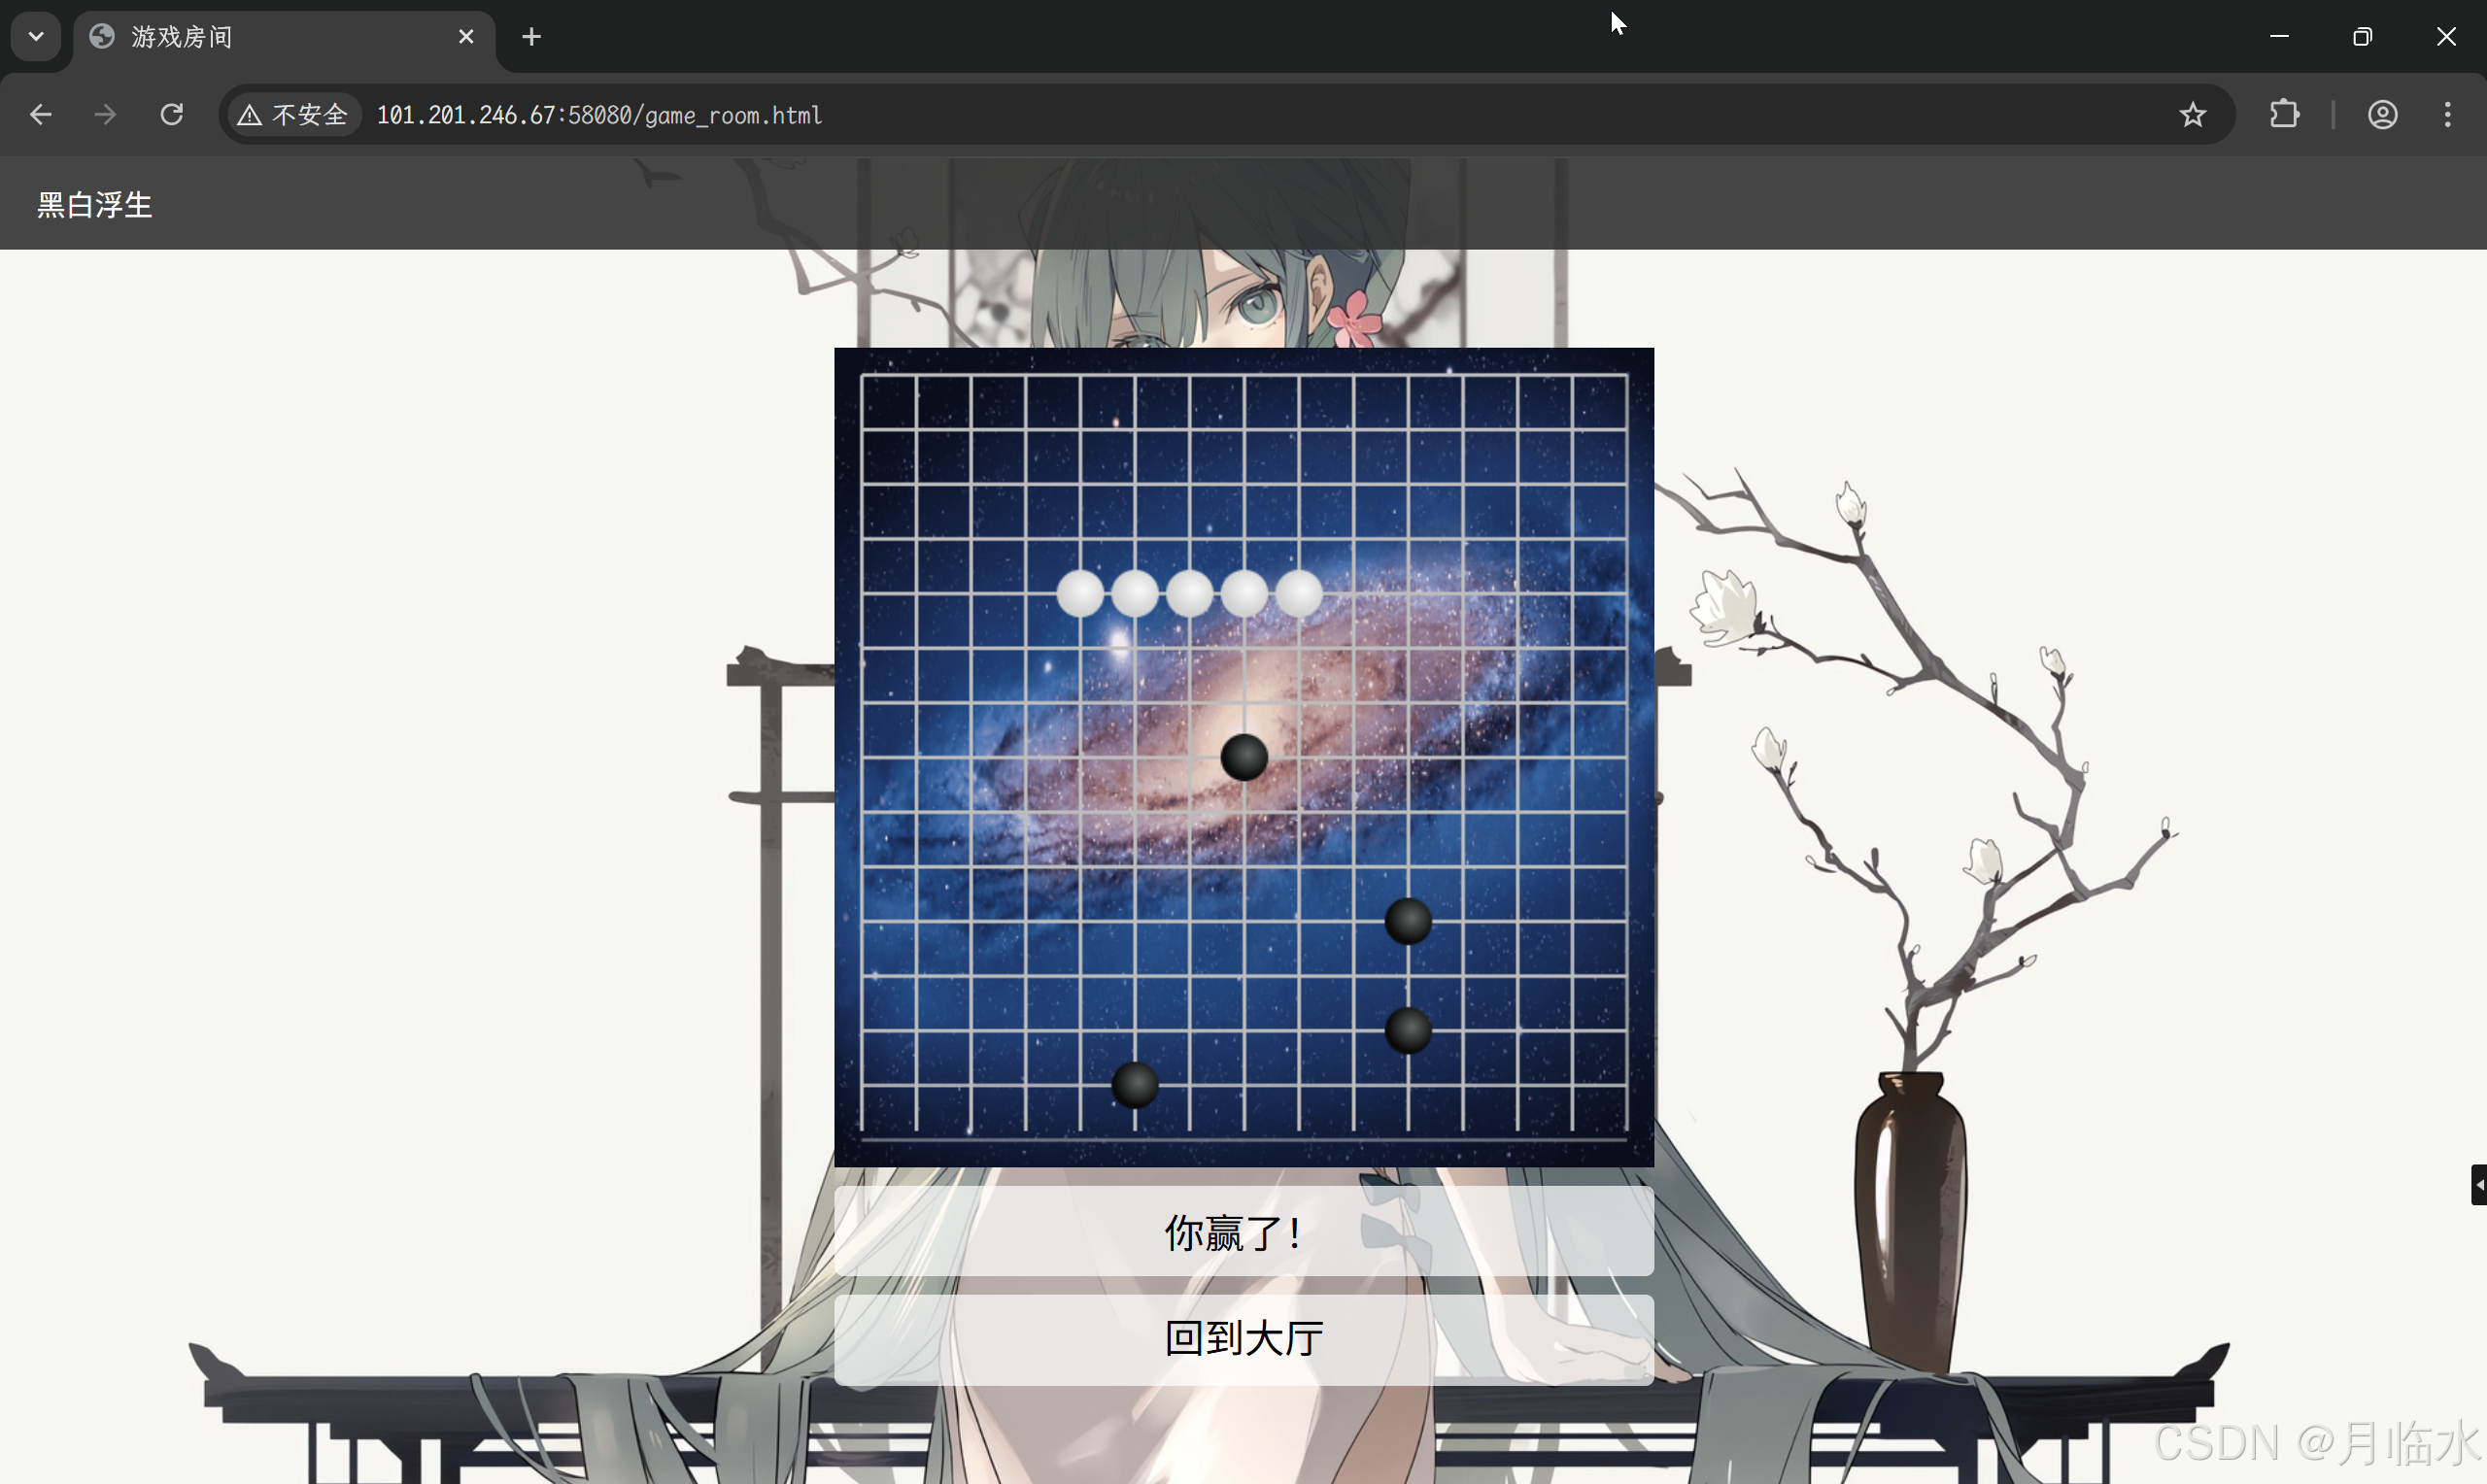
Task: Open a new tab with the plus button
Action: coord(531,37)
